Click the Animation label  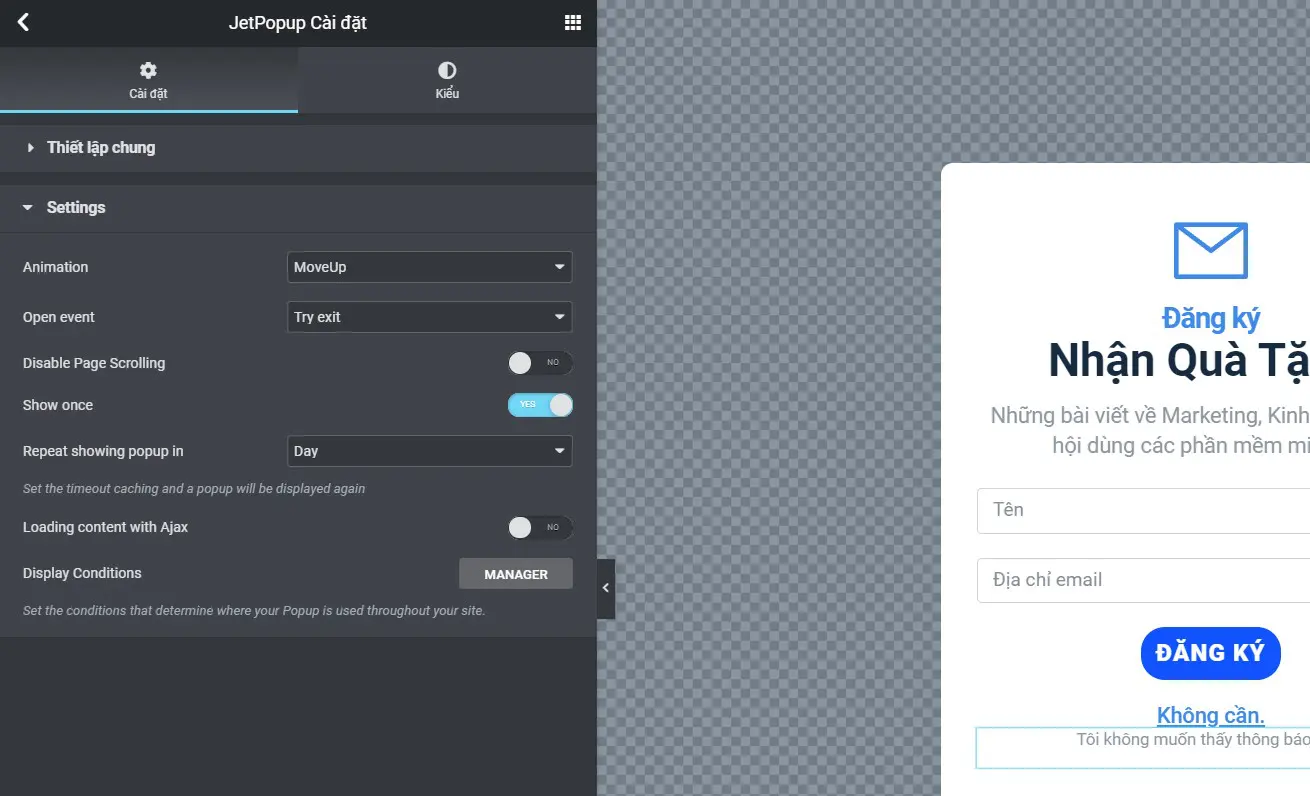[56, 267]
